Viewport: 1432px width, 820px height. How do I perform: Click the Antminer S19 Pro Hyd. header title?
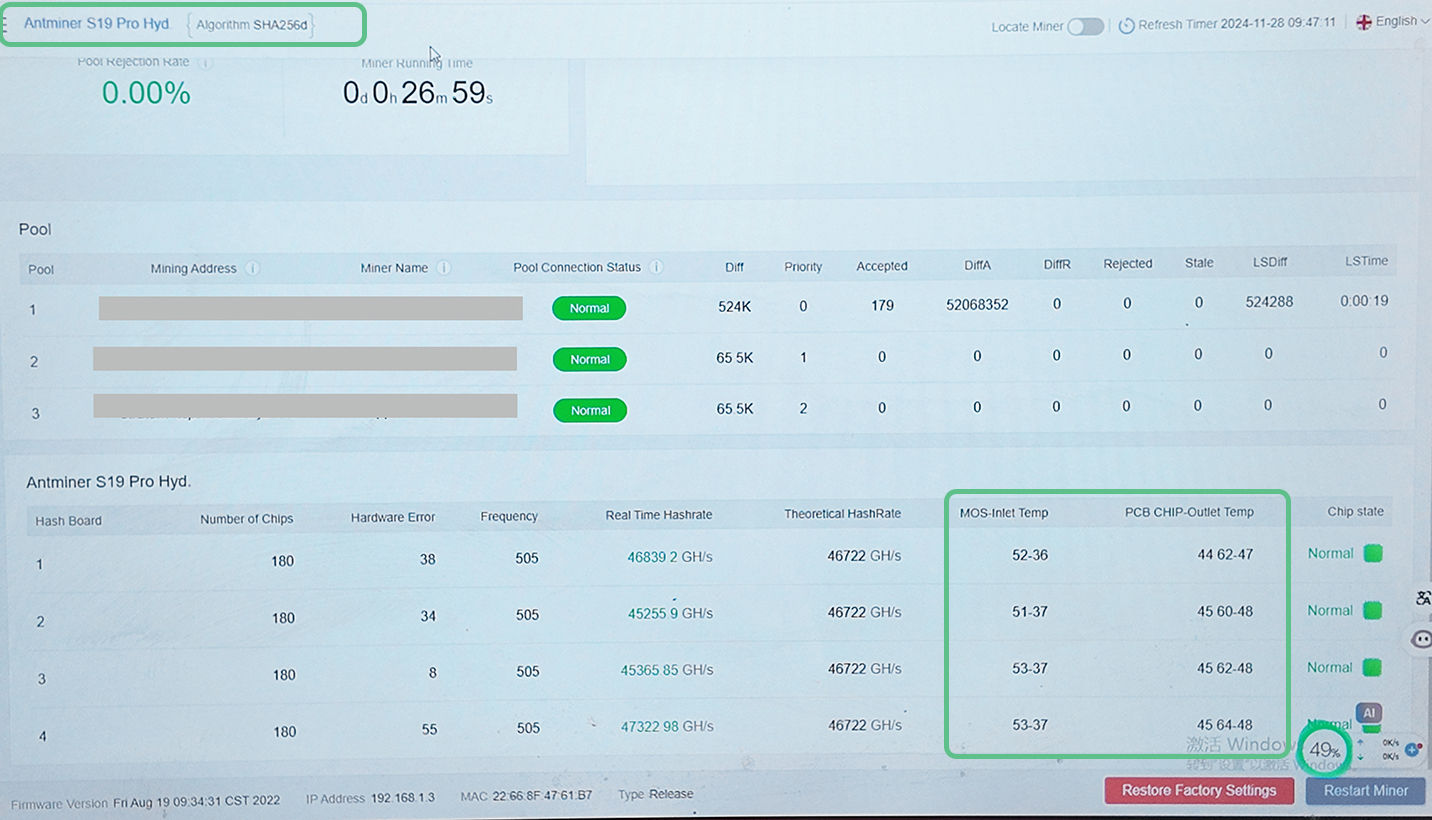(x=97, y=24)
